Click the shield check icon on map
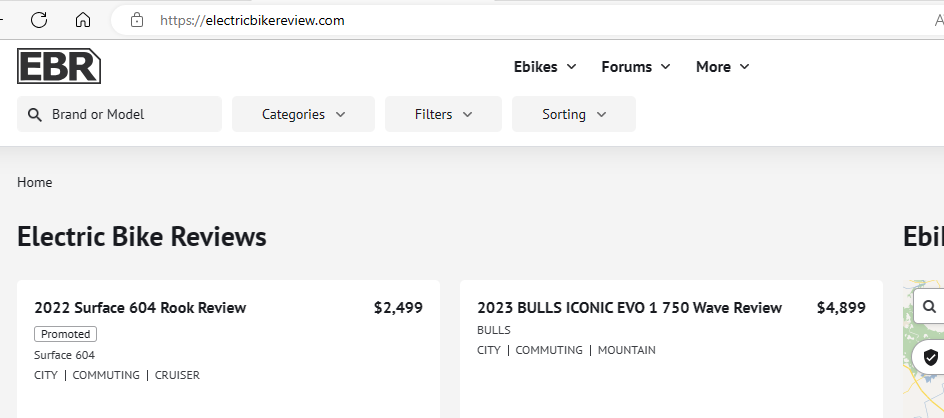This screenshot has height=418, width=944. click(931, 357)
